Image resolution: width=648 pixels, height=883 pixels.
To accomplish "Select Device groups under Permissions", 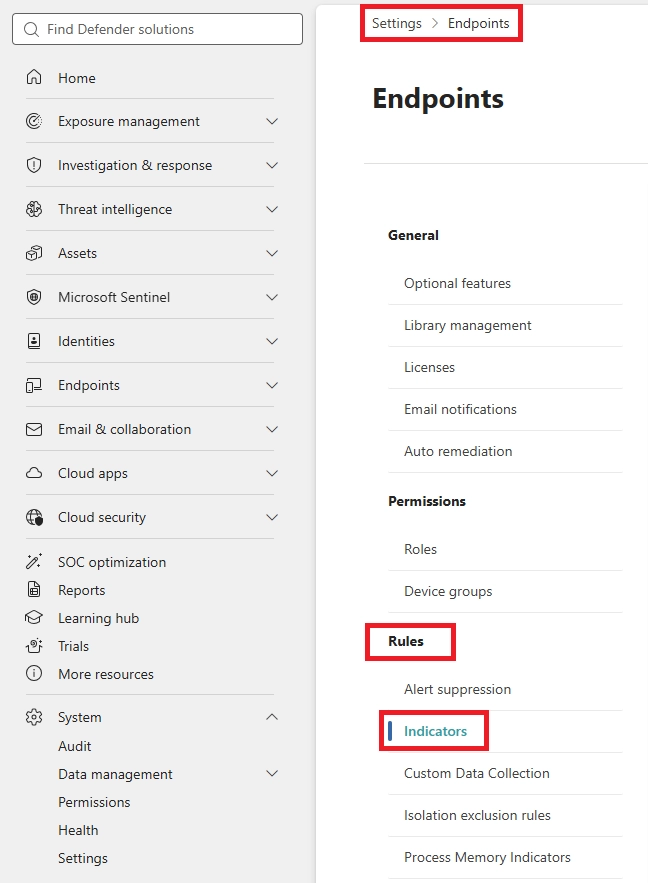I will (x=448, y=591).
